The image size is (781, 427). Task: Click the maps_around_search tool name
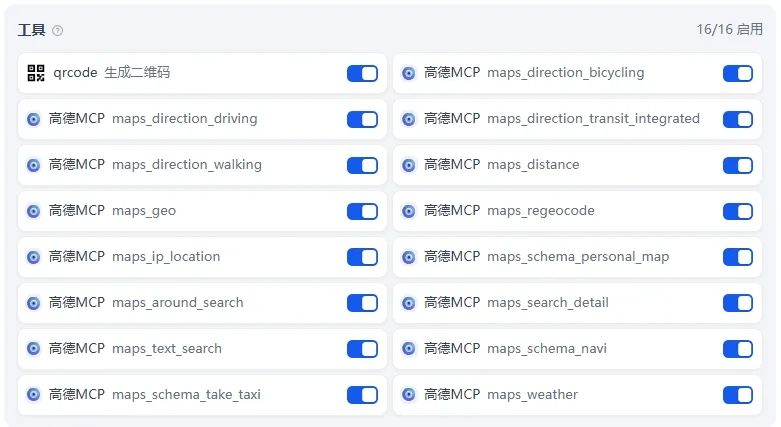coord(177,303)
